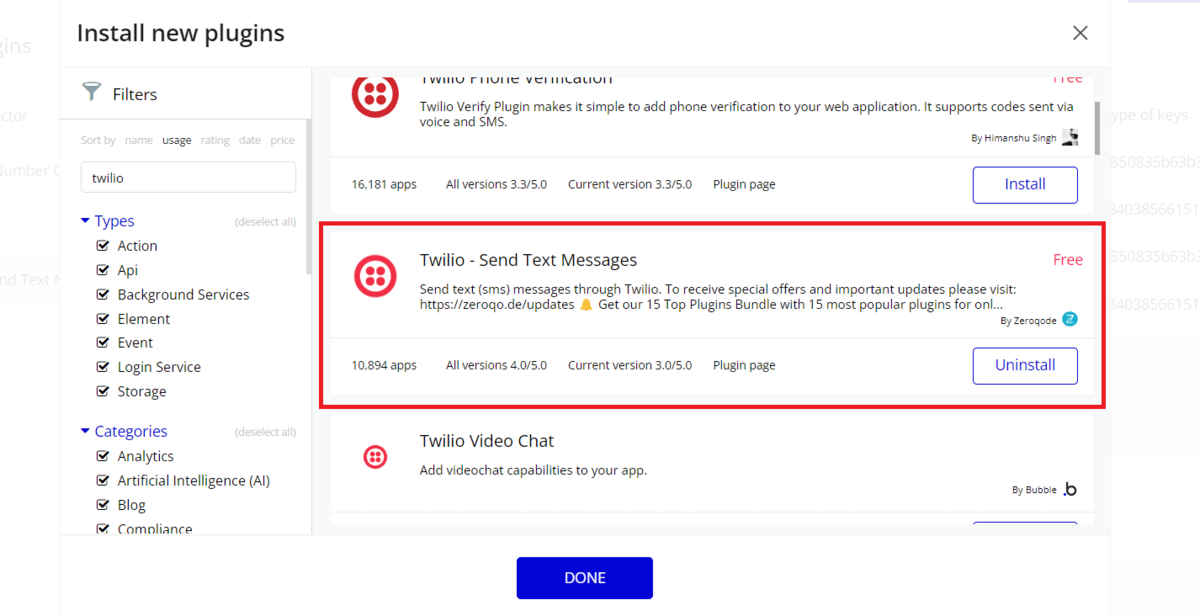
Task: Click All versions 3.3/5.0 rating
Action: tap(496, 185)
